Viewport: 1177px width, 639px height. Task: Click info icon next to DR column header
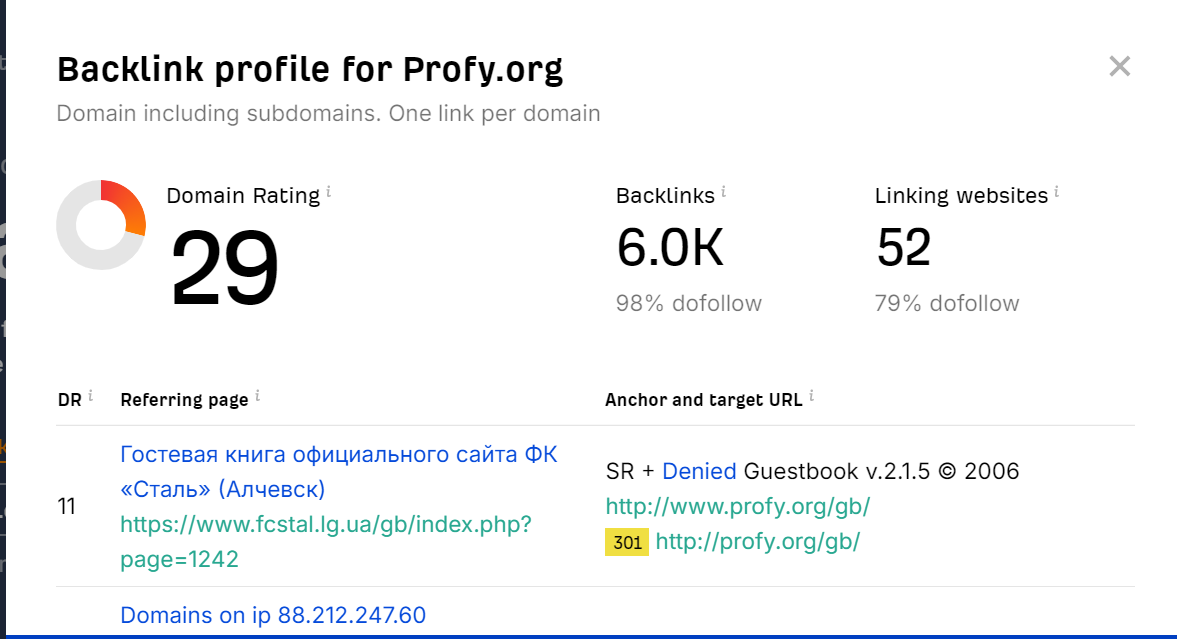click(90, 395)
